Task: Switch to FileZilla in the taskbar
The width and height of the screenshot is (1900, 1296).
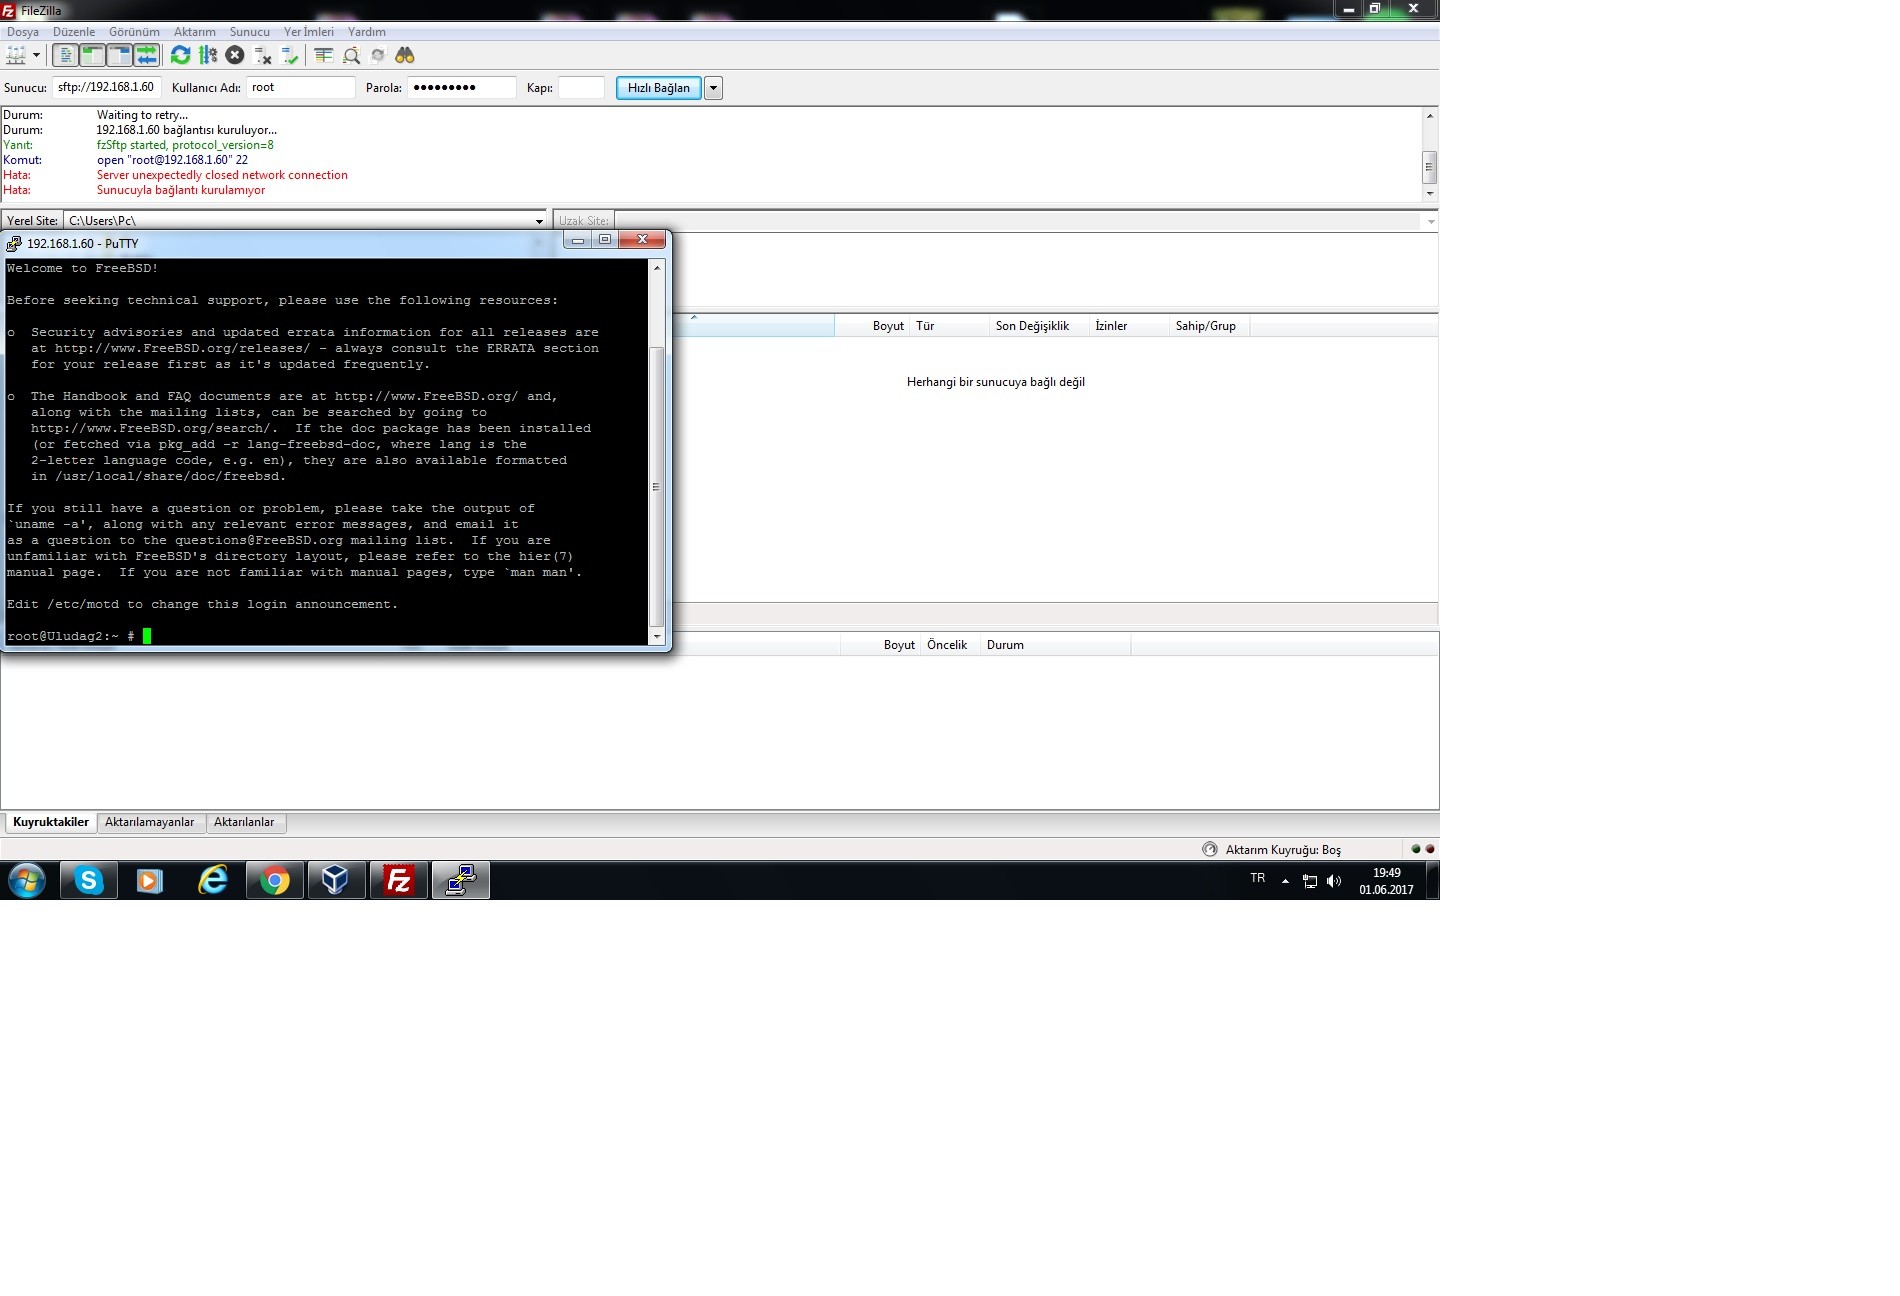Action: point(398,881)
